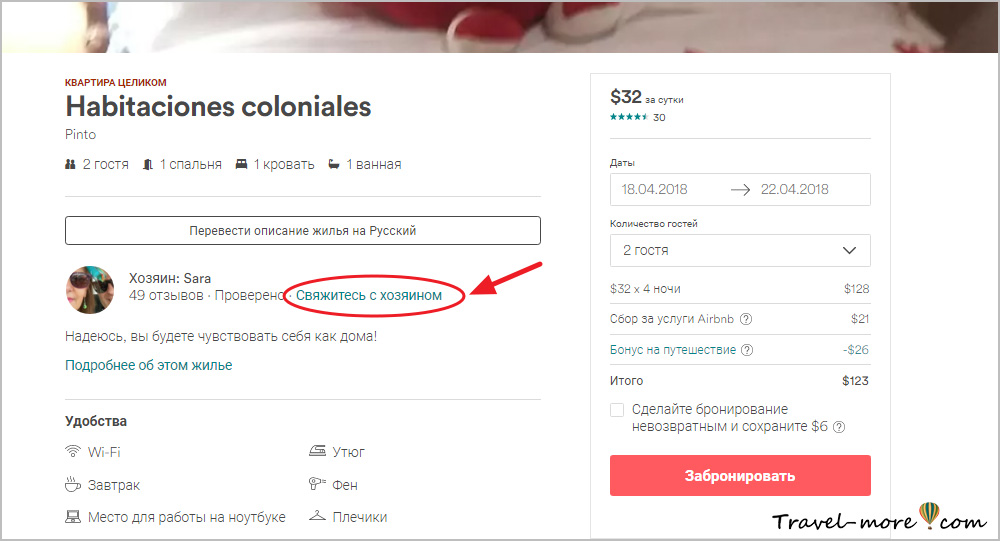Open Подробнее об этом жилье link
This screenshot has width=1000, height=541.
pos(149,366)
